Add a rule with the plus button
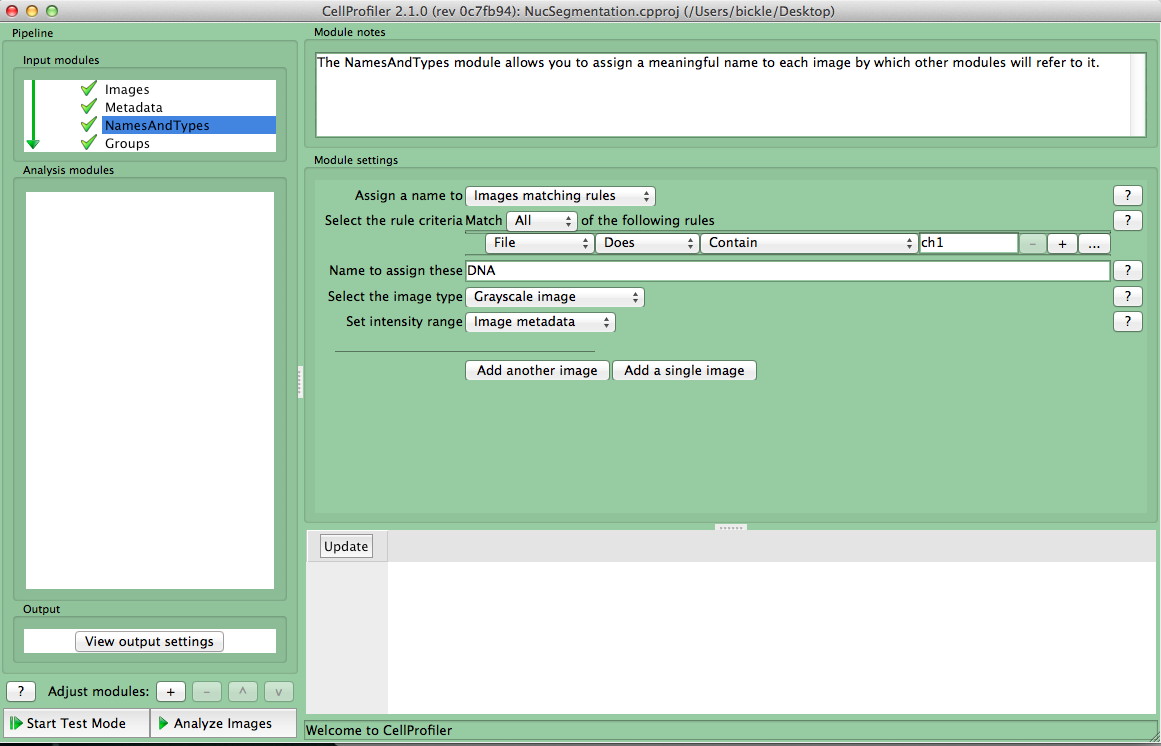The height and width of the screenshot is (746, 1161). [1062, 243]
